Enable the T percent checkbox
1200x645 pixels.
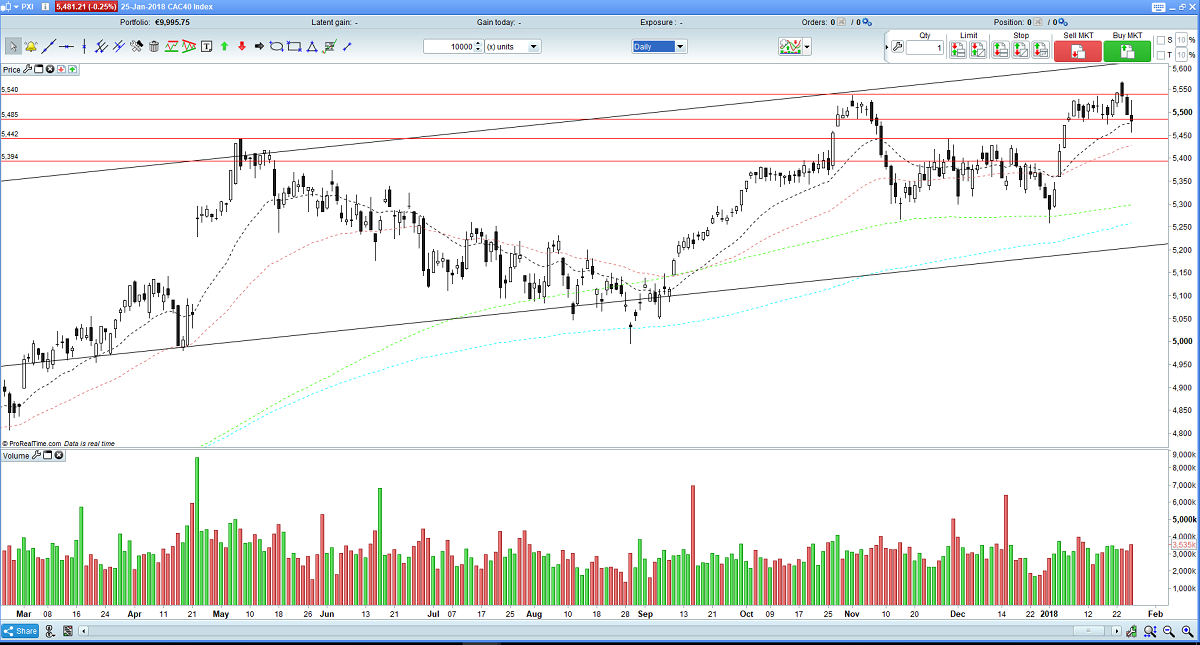1161,55
